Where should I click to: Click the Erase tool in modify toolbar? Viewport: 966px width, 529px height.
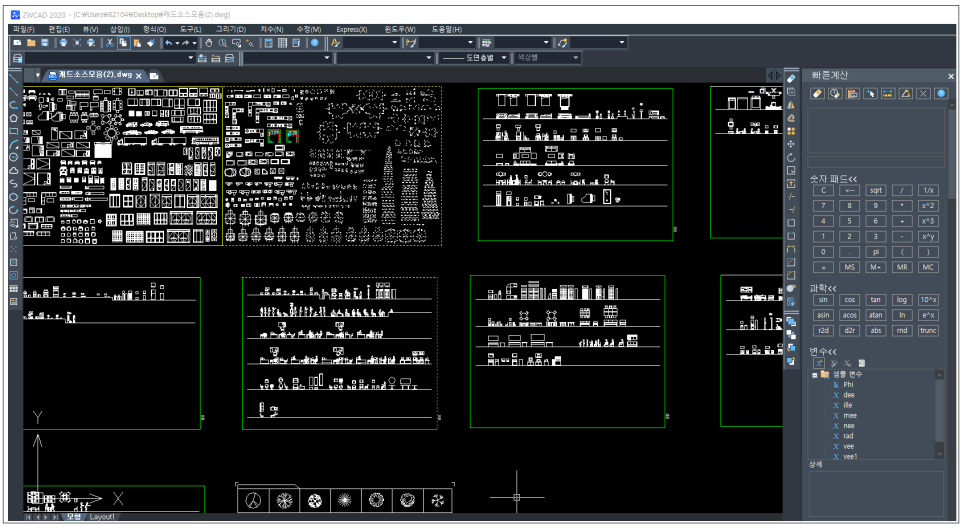[x=791, y=79]
